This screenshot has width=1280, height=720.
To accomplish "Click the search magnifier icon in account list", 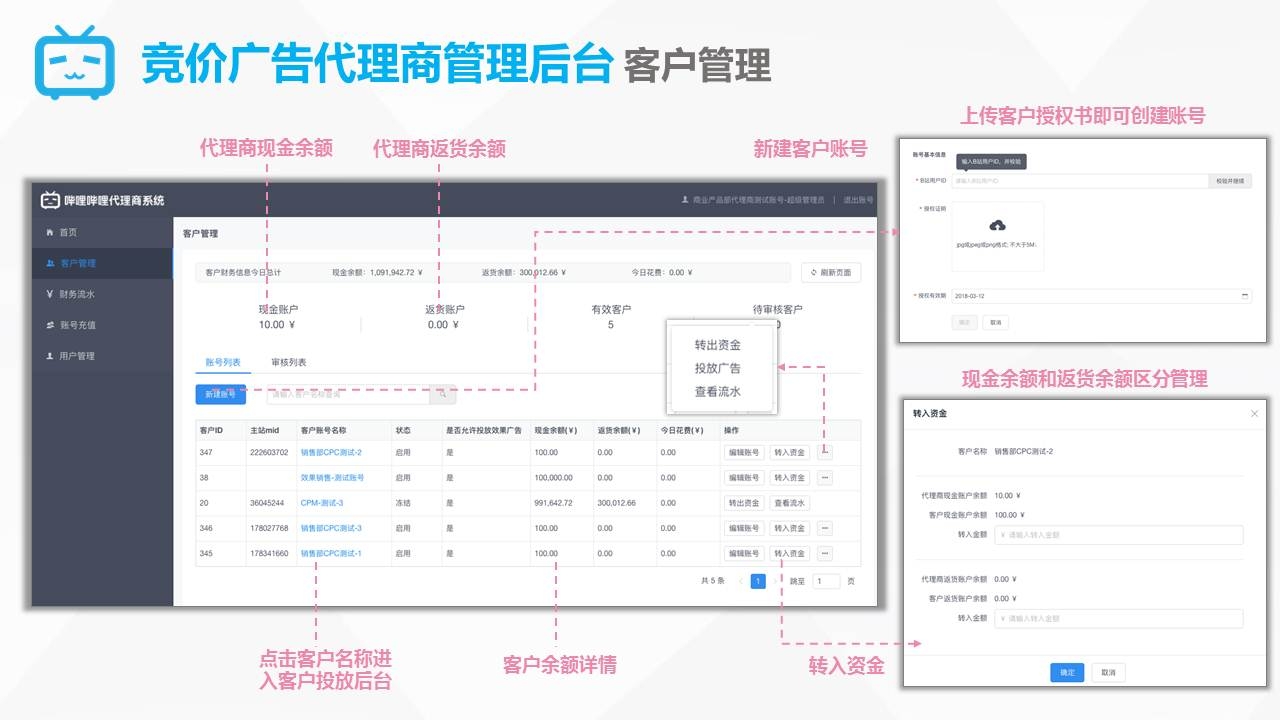I will (x=442, y=394).
